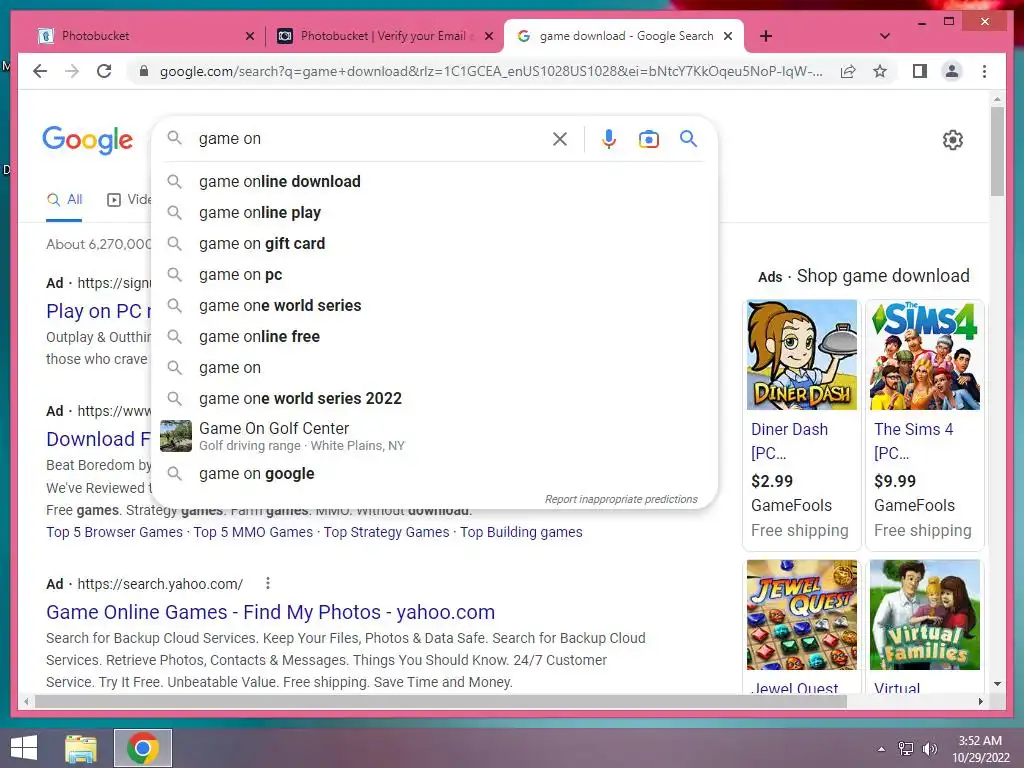This screenshot has width=1024, height=768.
Task: Select Game On Golf Center suggestion
Action: coord(434,436)
